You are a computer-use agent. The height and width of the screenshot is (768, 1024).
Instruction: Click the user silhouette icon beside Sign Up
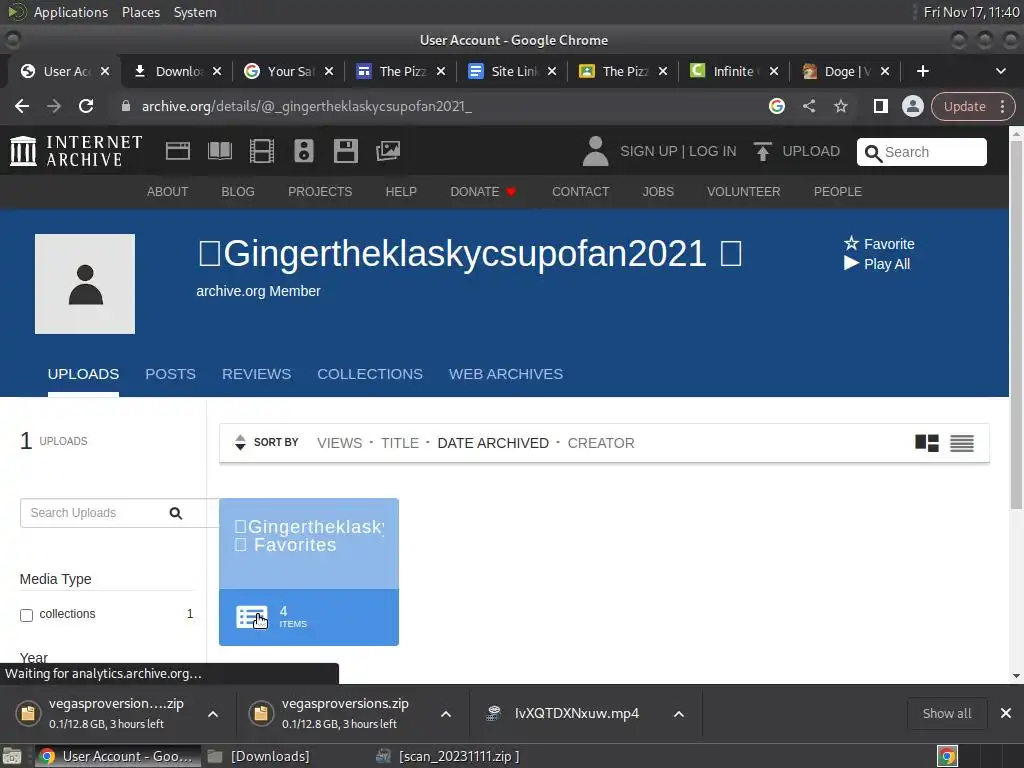(x=595, y=151)
